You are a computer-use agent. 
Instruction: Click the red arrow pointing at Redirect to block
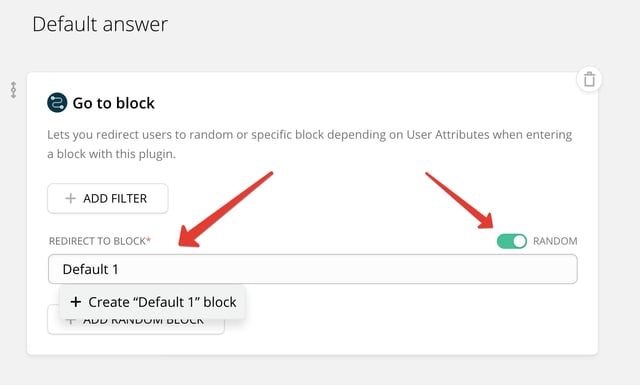click(226, 209)
